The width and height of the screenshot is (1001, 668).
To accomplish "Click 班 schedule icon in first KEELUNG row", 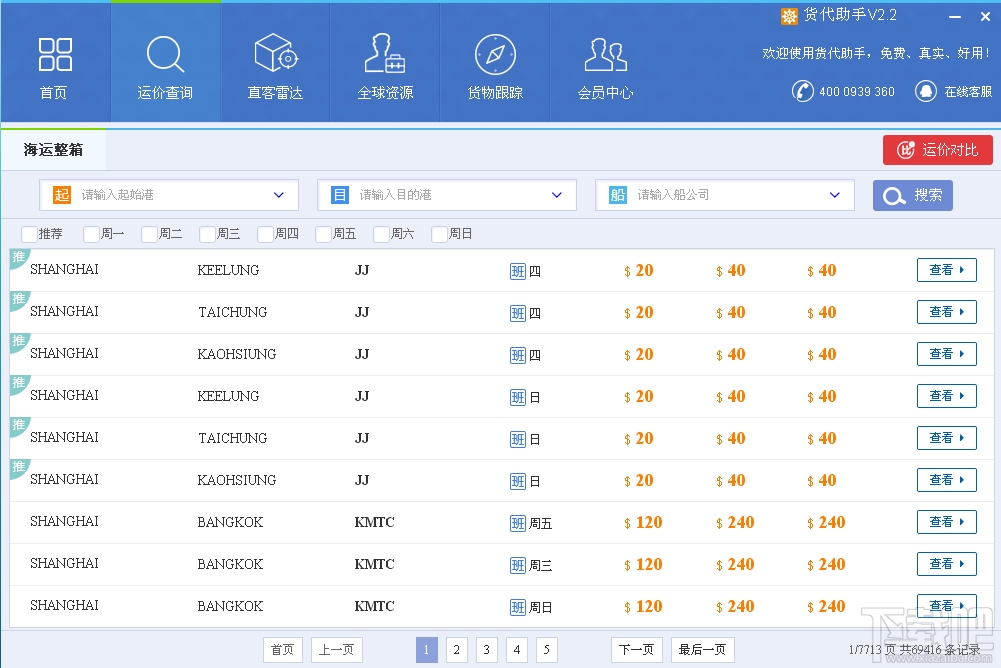I will click(518, 271).
